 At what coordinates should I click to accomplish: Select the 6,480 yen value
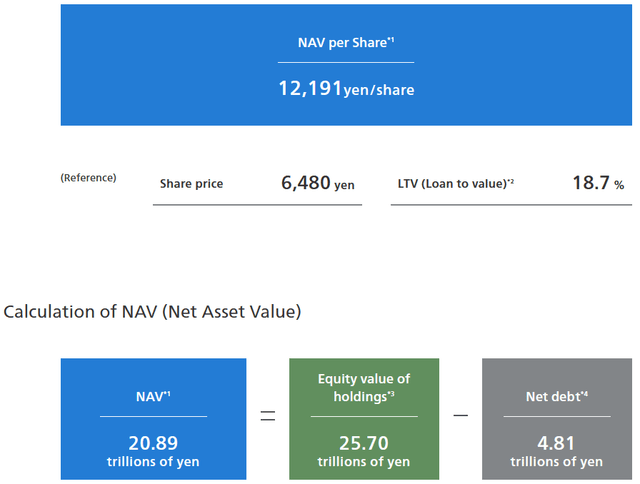[318, 183]
